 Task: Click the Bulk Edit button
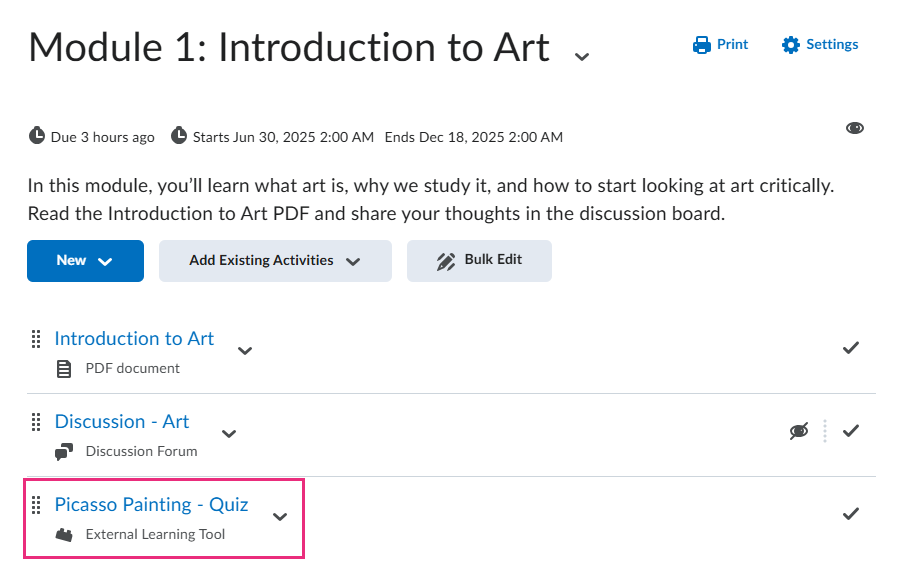[479, 261]
